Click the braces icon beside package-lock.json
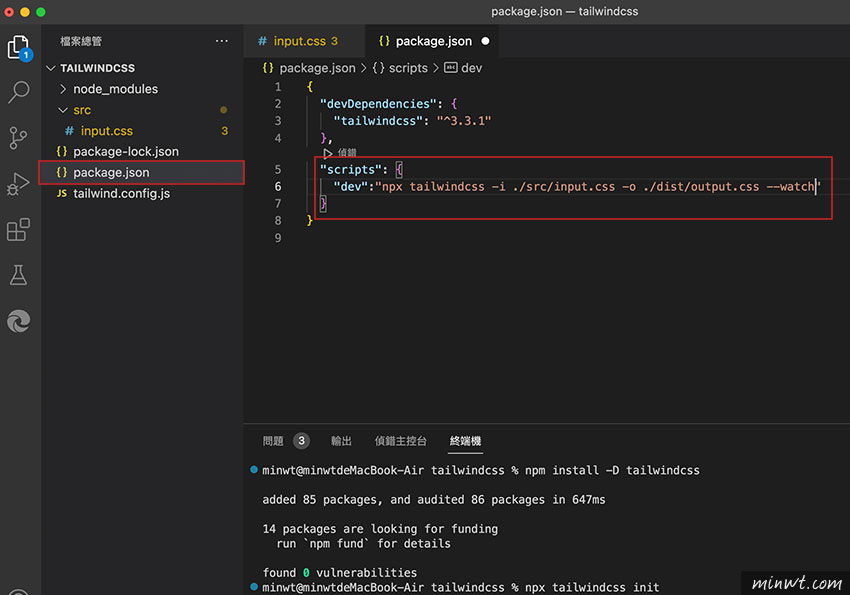 click(62, 151)
